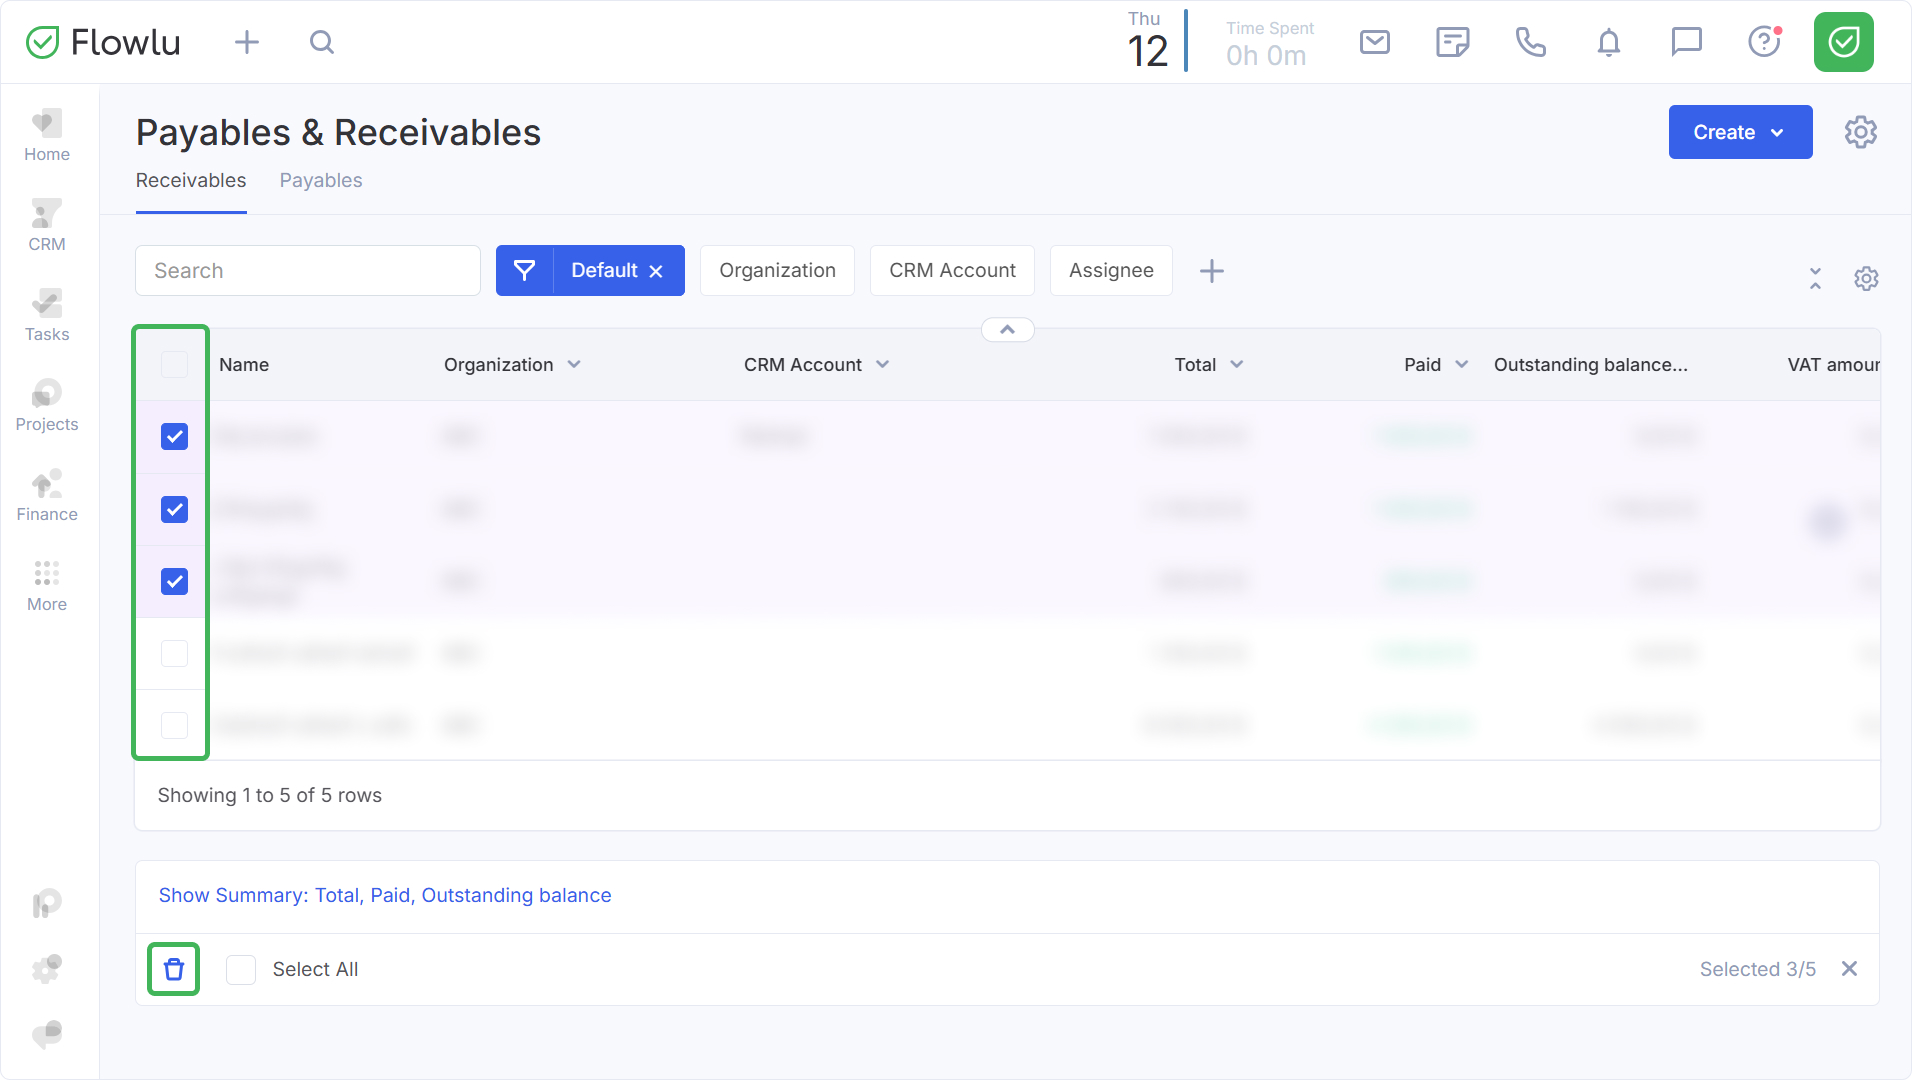The image size is (1912, 1080).
Task: Click the Organization filter button
Action: click(777, 270)
